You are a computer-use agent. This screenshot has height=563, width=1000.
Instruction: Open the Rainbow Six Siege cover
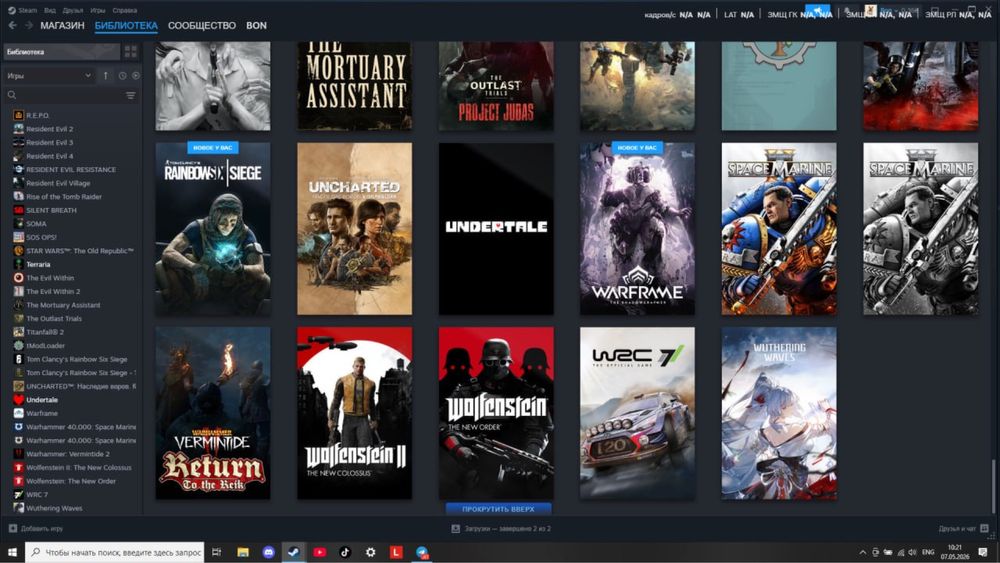click(213, 228)
